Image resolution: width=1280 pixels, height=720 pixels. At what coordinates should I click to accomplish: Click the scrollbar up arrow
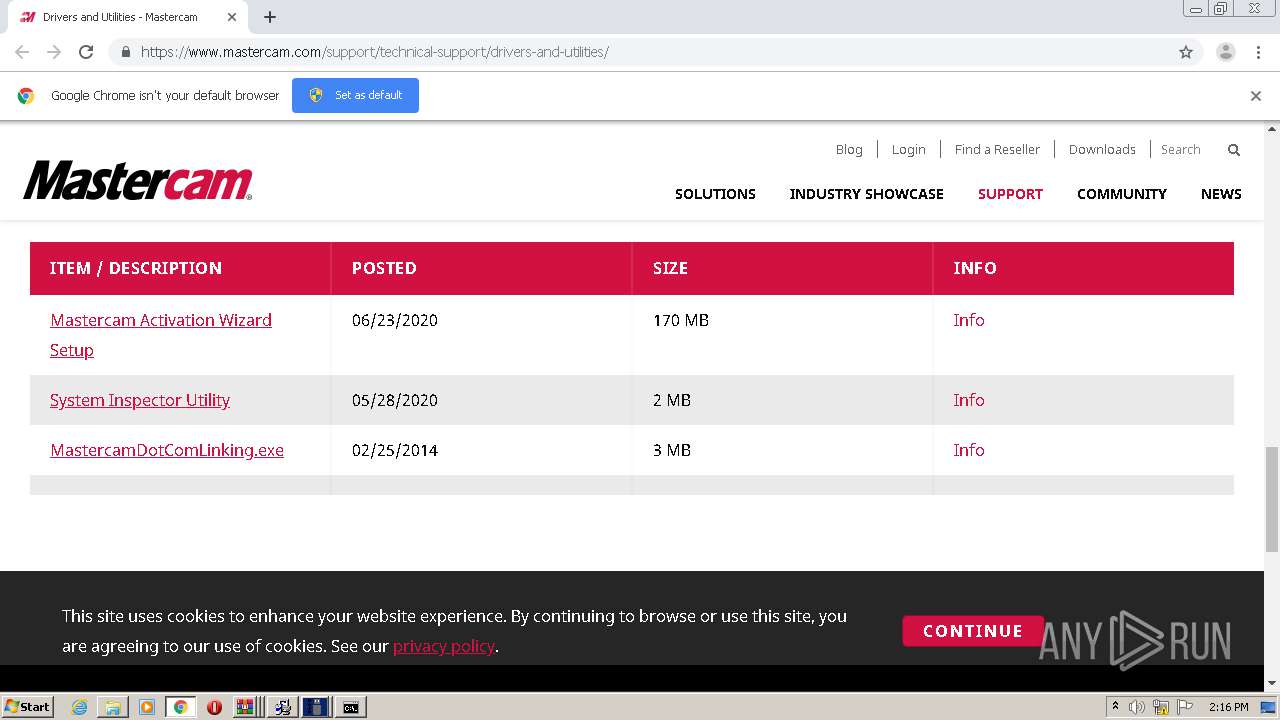pos(1272,129)
